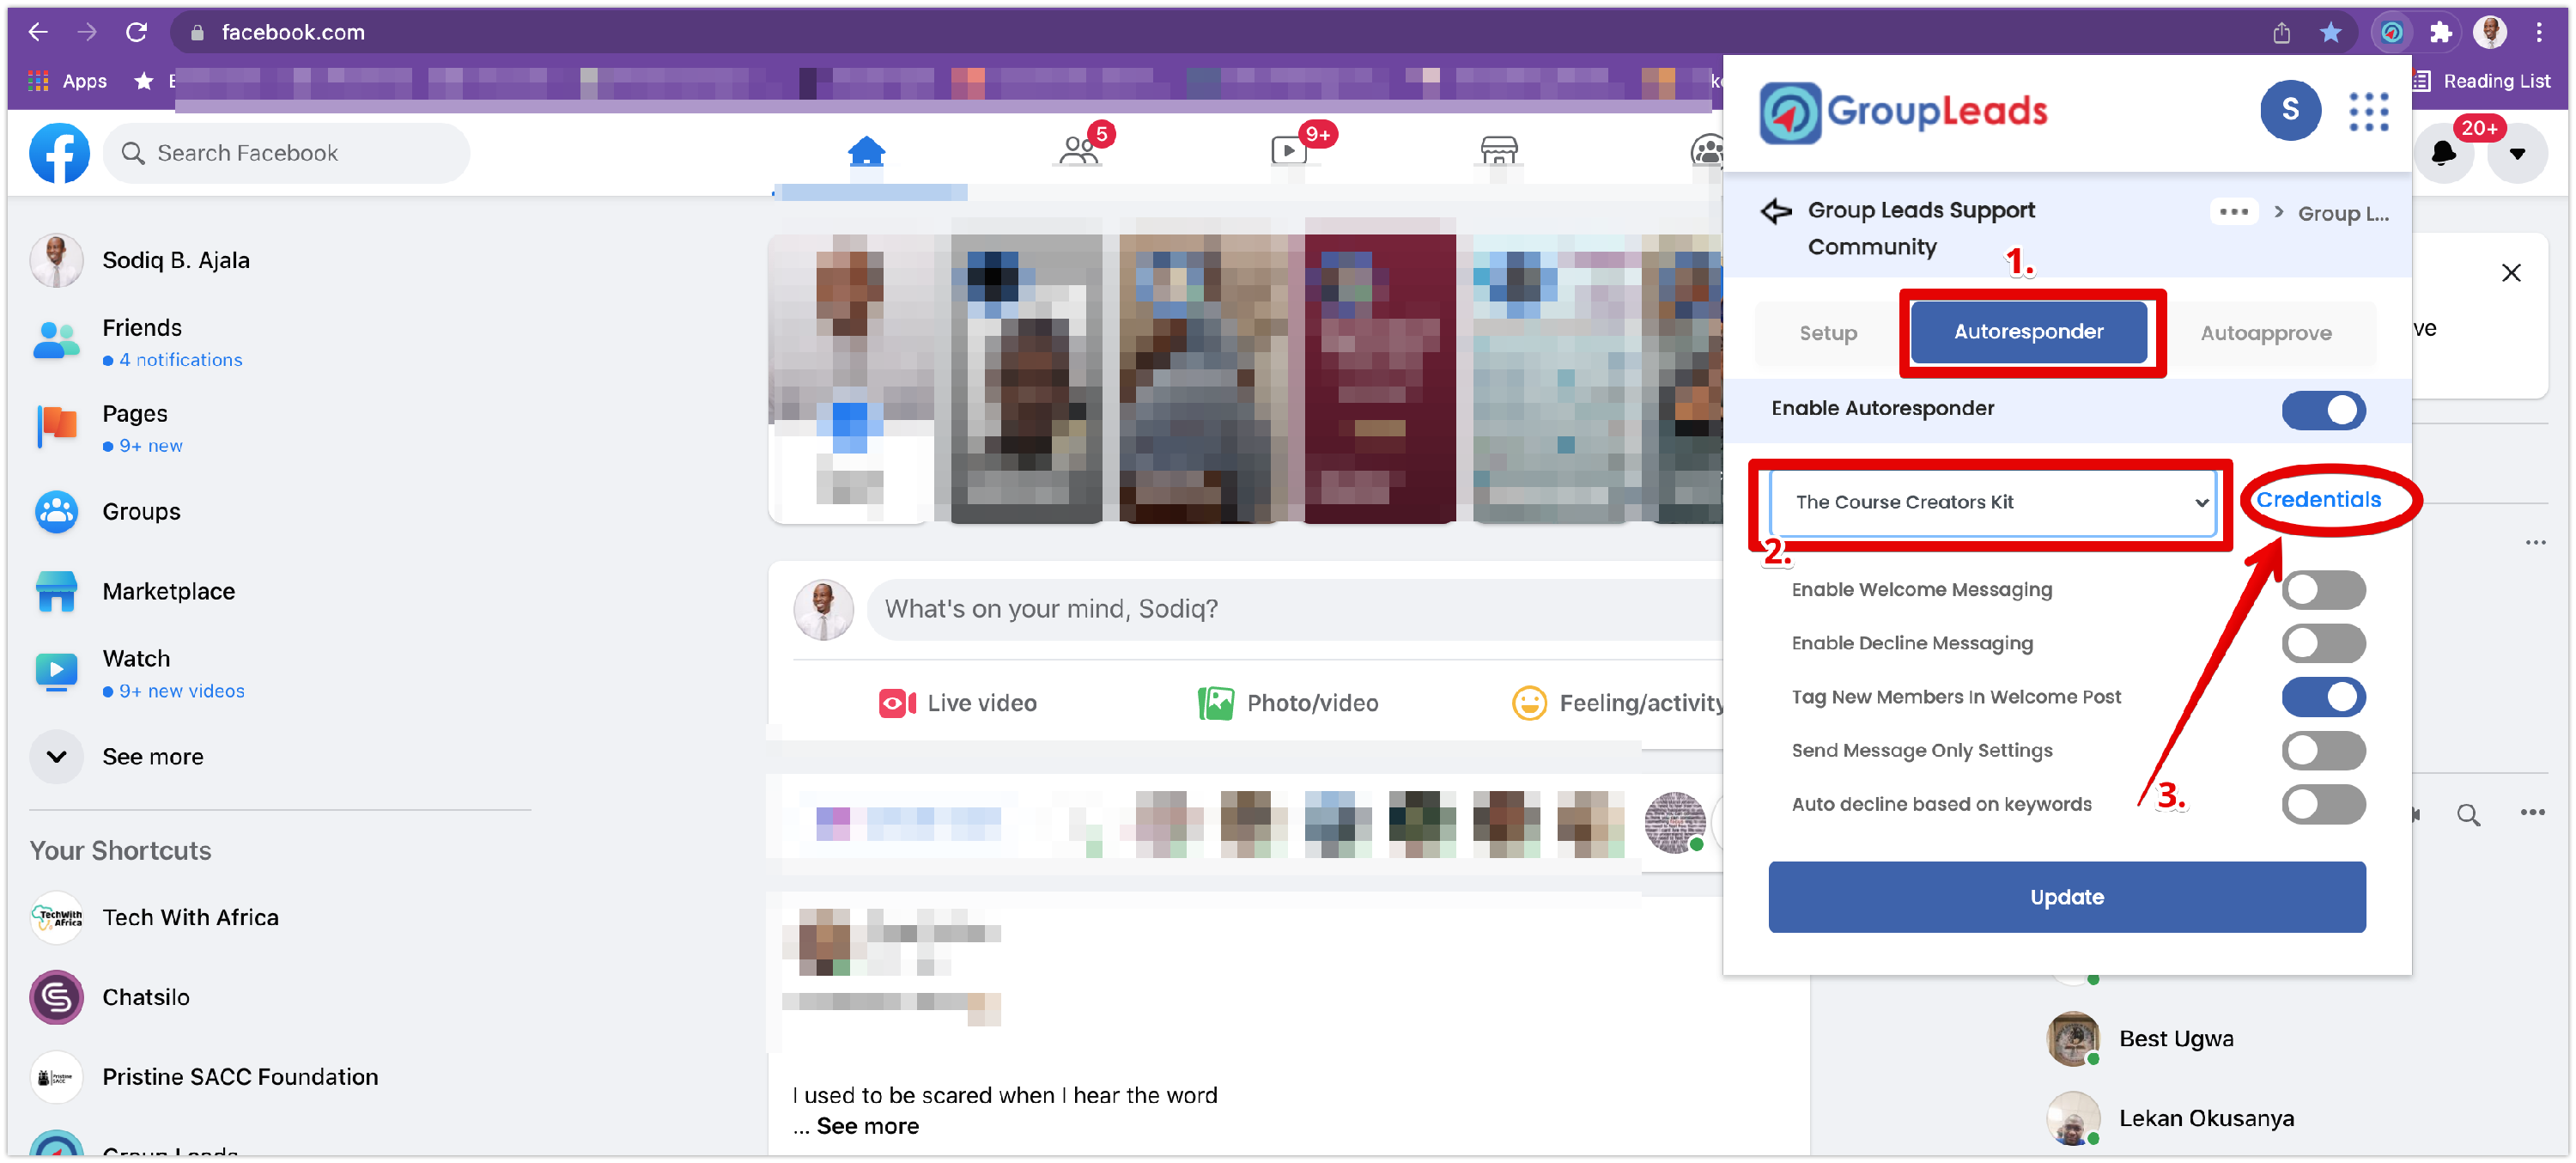Open the Chrome three-dot menu

[x=2539, y=32]
